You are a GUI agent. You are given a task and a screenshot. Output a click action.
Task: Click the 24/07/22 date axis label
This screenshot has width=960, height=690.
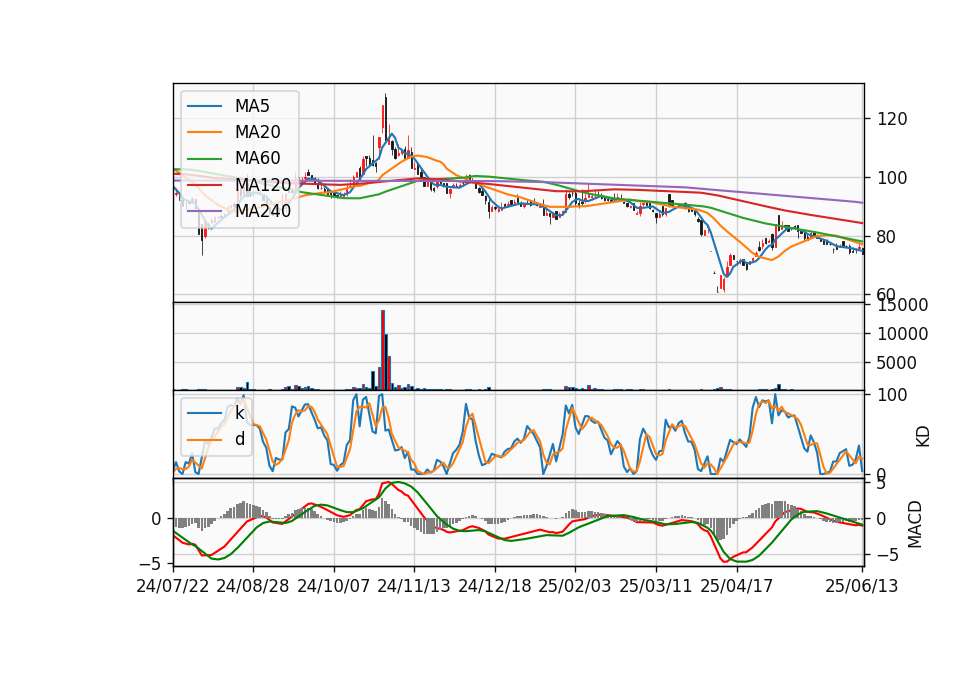point(173,586)
